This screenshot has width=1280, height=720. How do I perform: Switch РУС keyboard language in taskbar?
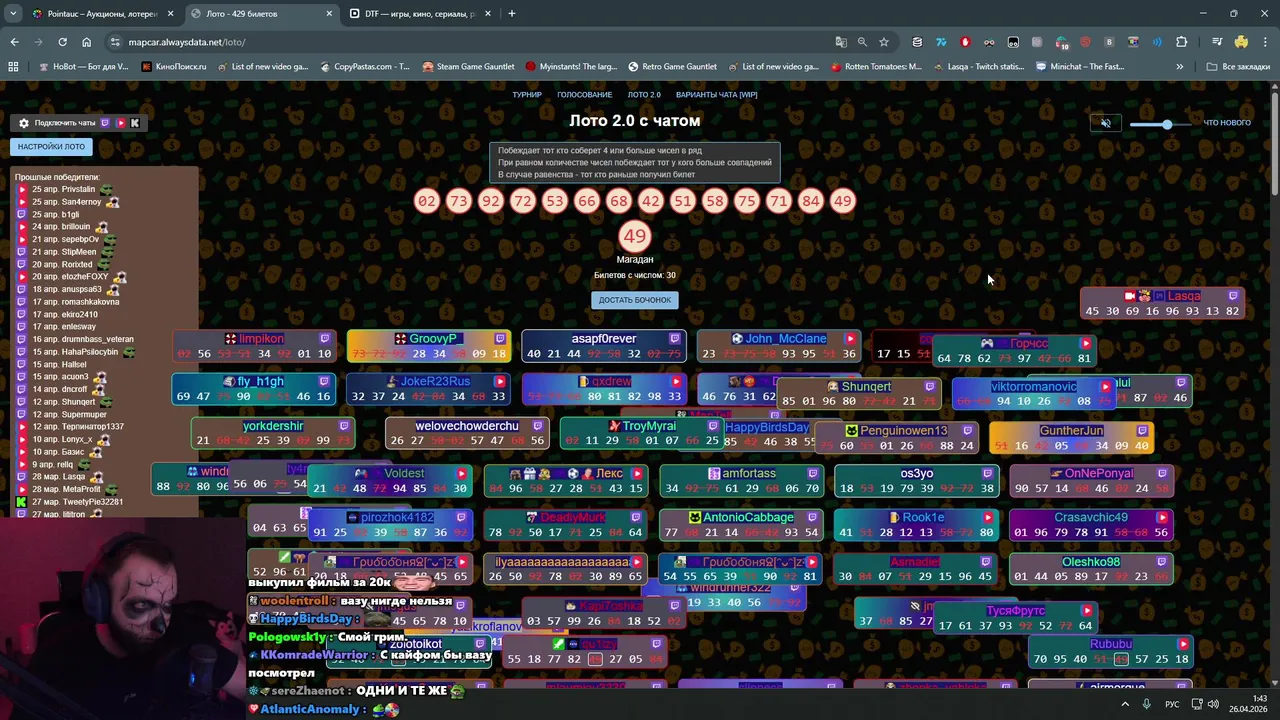[x=1172, y=704]
